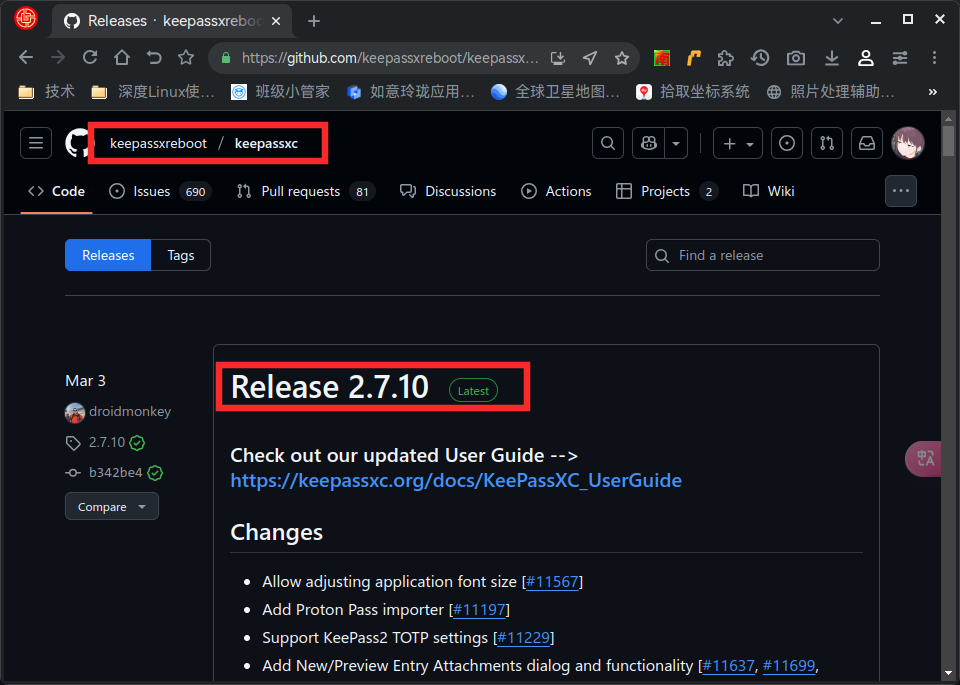960x685 pixels.
Task: Expand the repository nav overflow menu
Action: (901, 191)
